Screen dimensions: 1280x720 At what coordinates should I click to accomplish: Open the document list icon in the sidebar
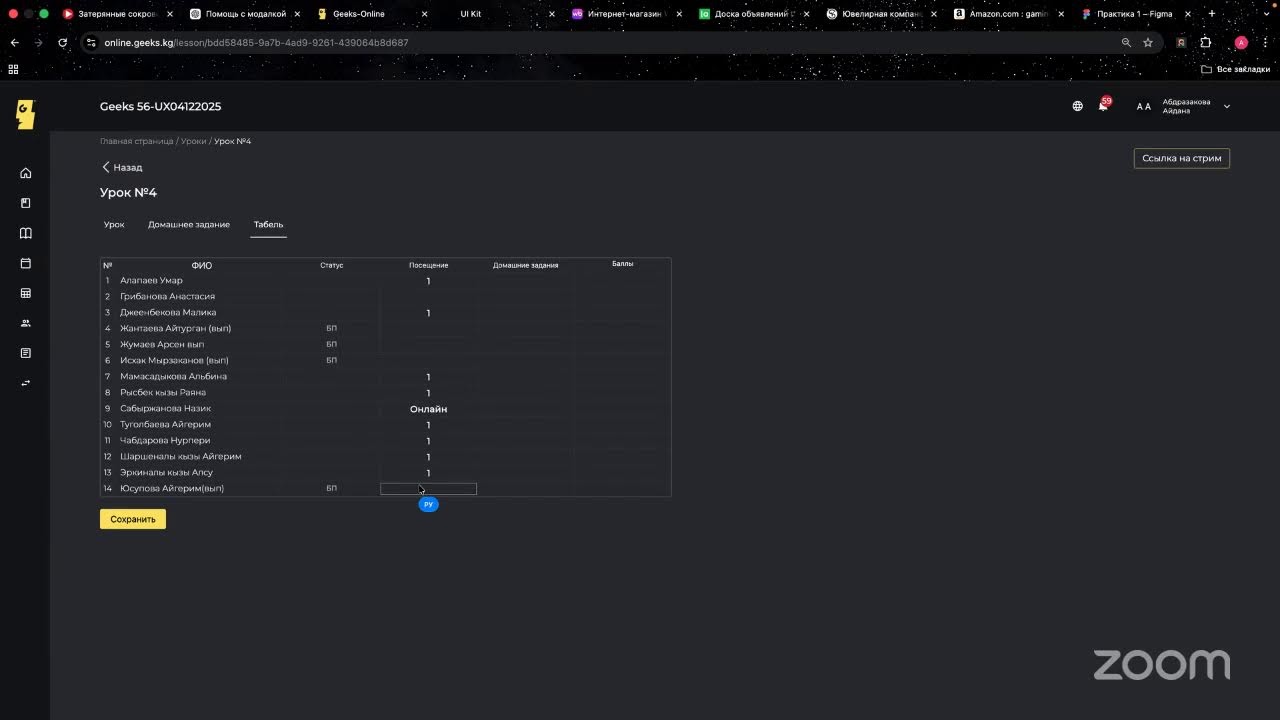(26, 353)
